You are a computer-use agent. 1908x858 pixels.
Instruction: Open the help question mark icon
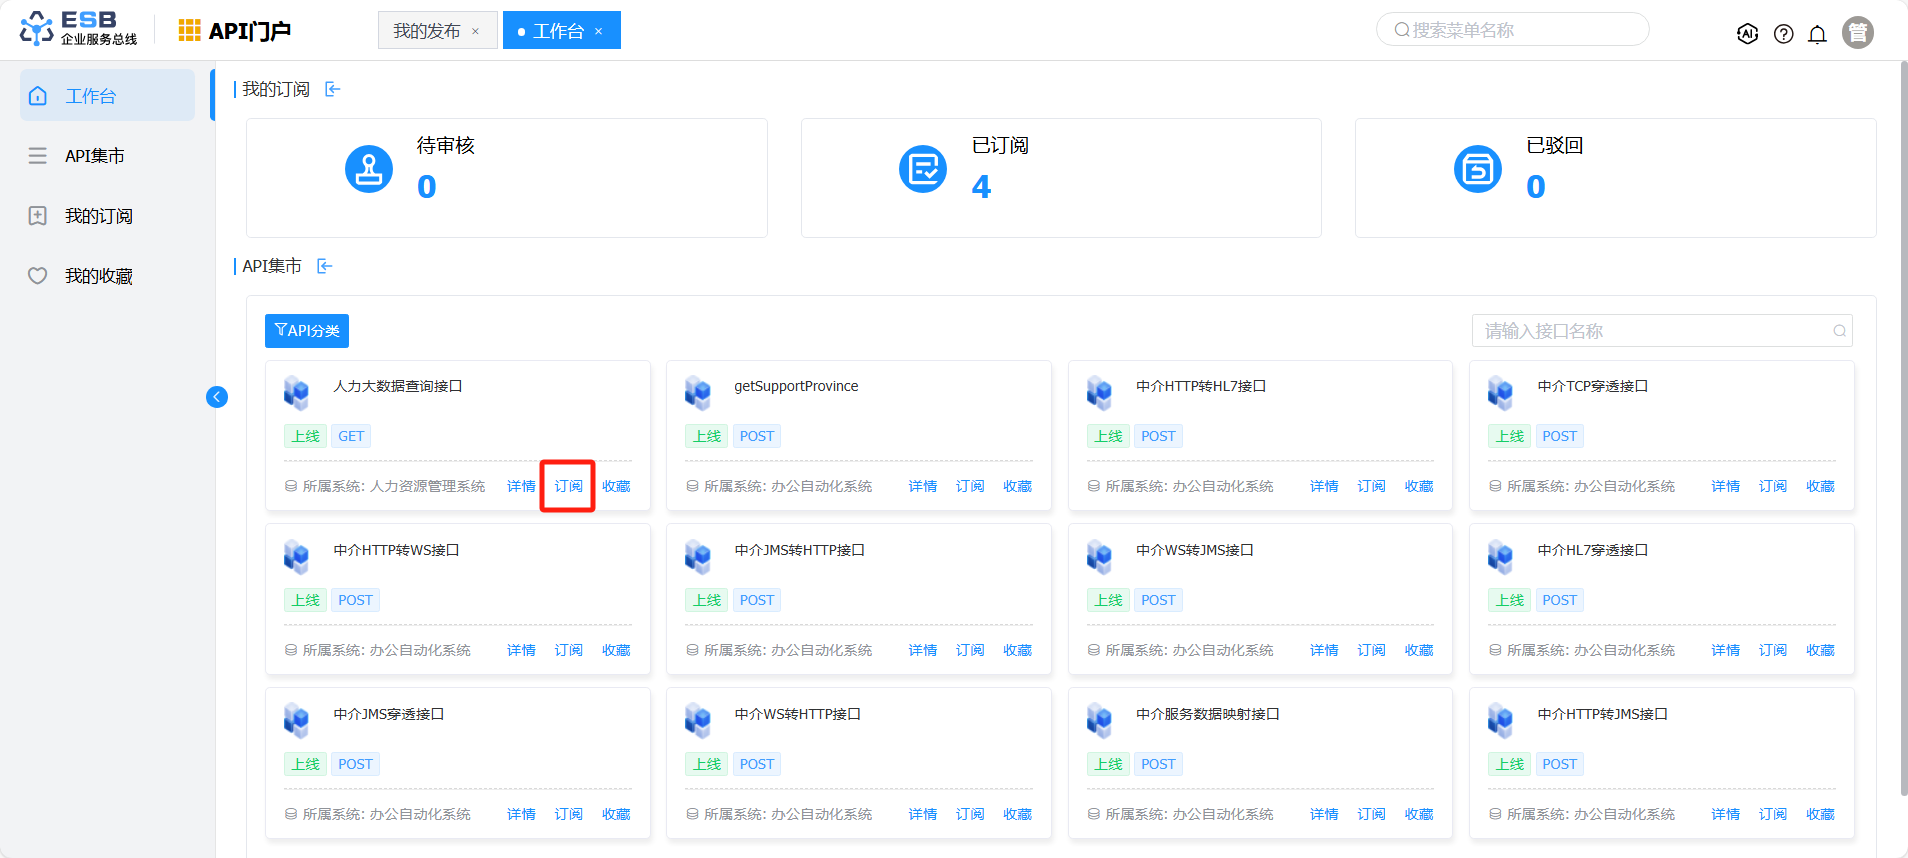[x=1783, y=34]
